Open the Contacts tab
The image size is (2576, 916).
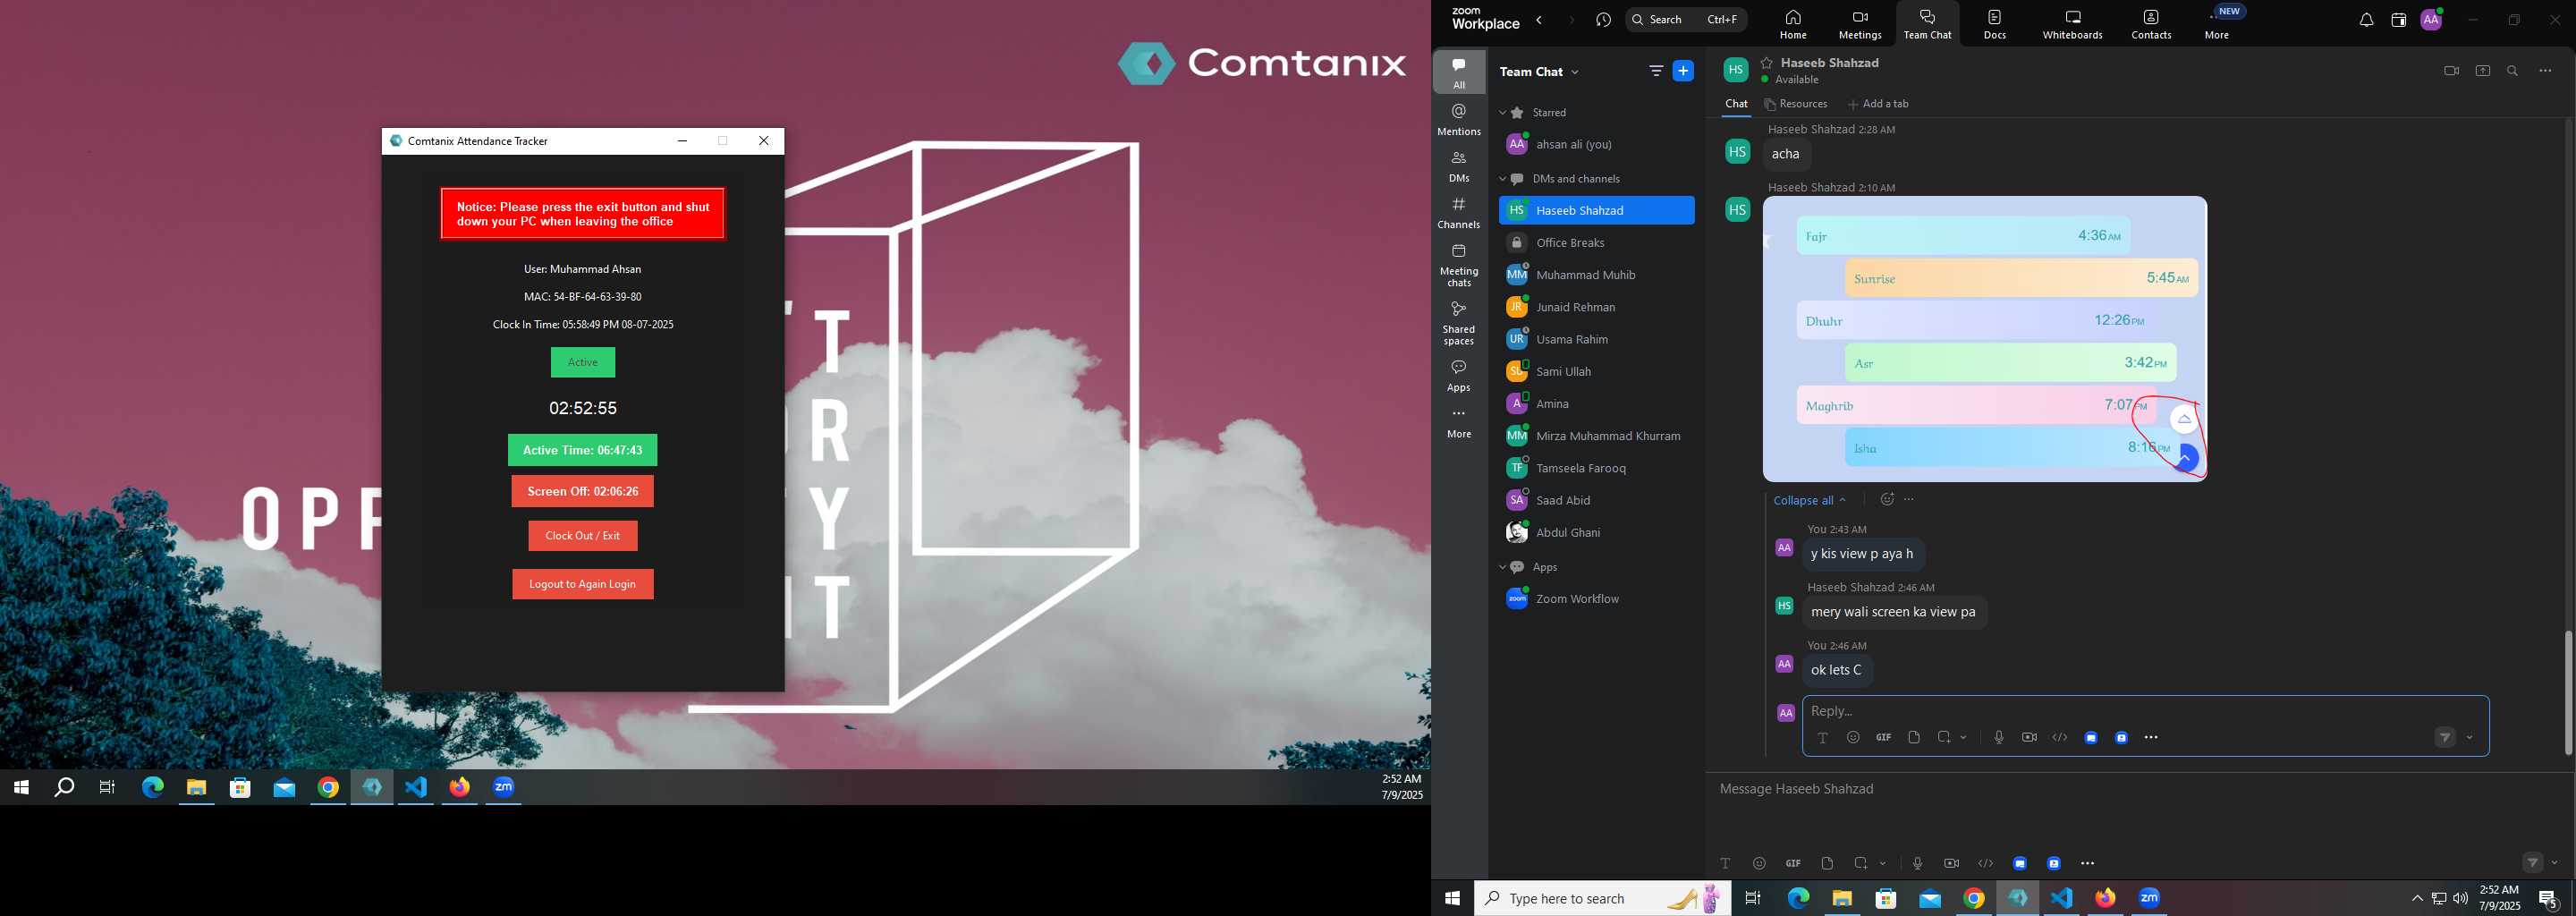pyautogui.click(x=2151, y=24)
